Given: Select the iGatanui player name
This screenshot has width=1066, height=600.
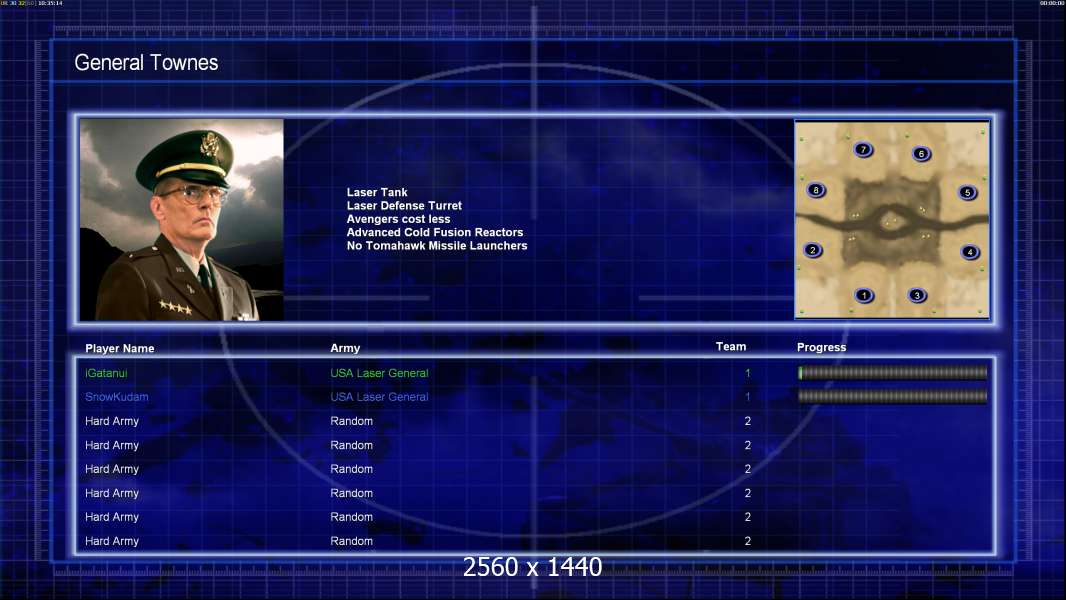Looking at the screenshot, I should tap(106, 373).
